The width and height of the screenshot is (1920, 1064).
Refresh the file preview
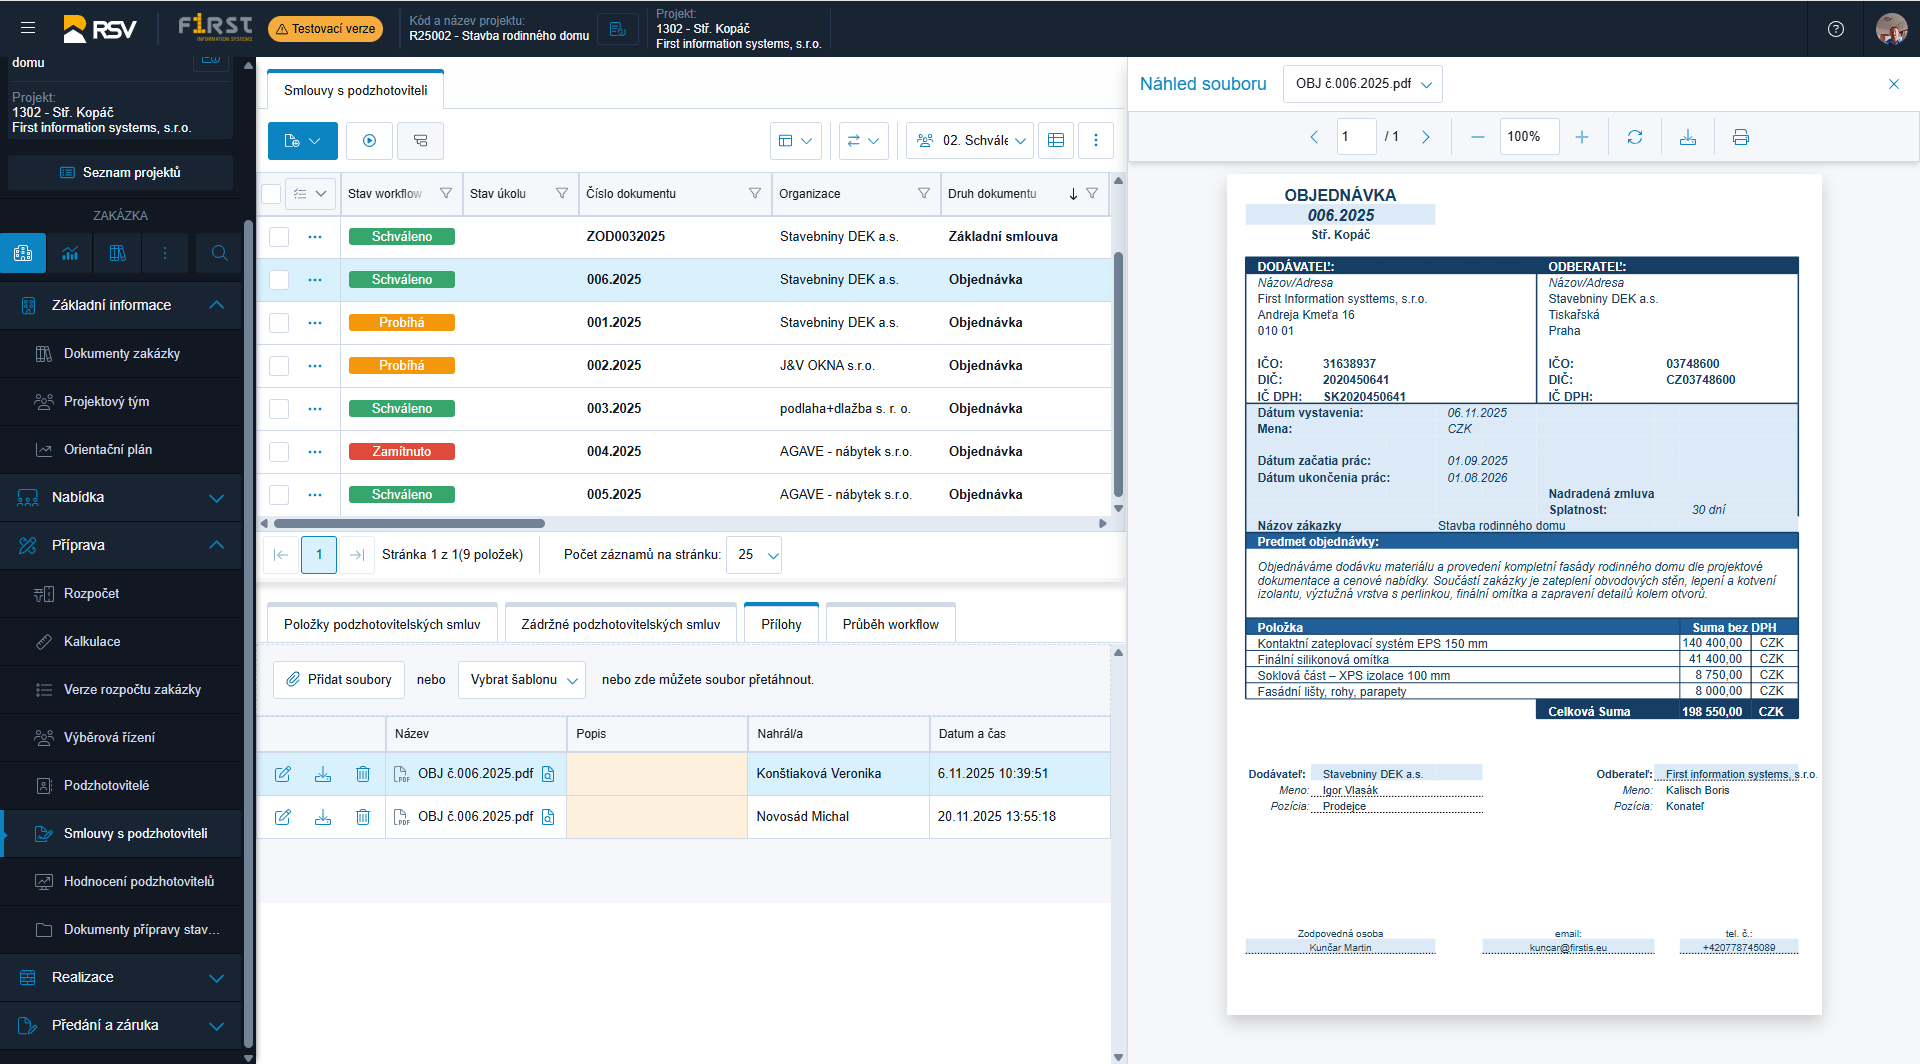[x=1634, y=137]
